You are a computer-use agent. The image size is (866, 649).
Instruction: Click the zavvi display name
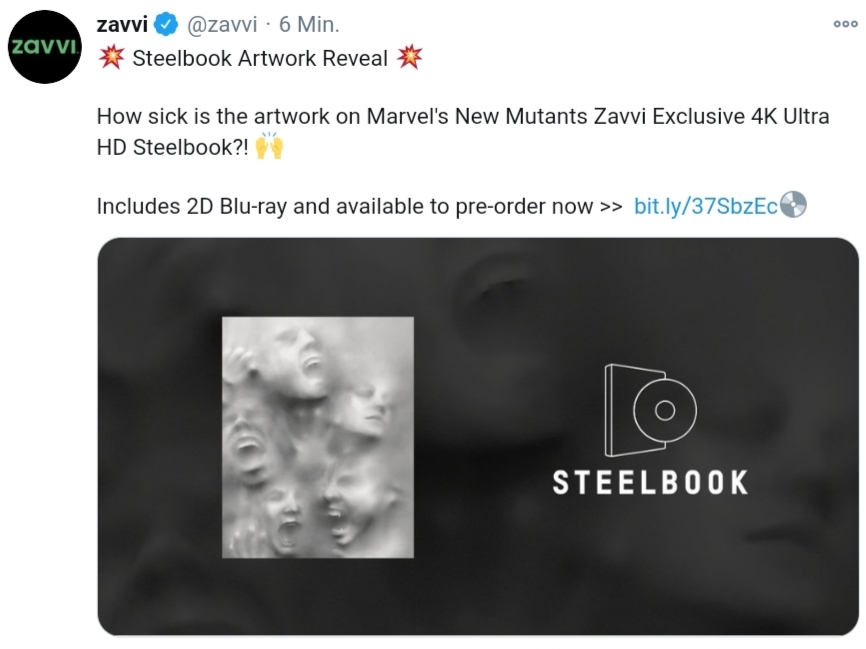(122, 24)
